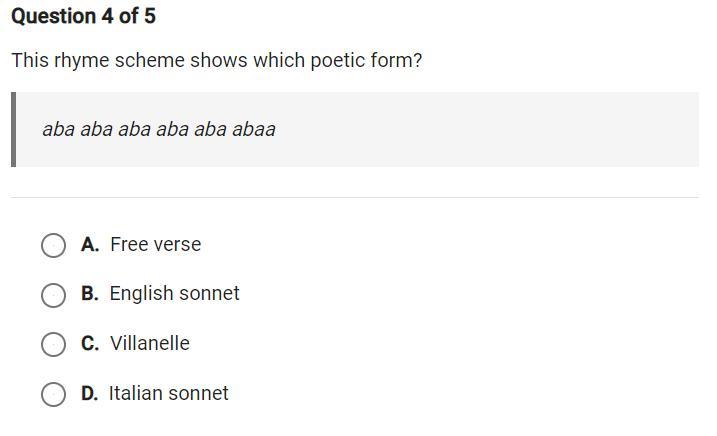Click the bold letter "B." label
This screenshot has height=436, width=717.
point(90,293)
